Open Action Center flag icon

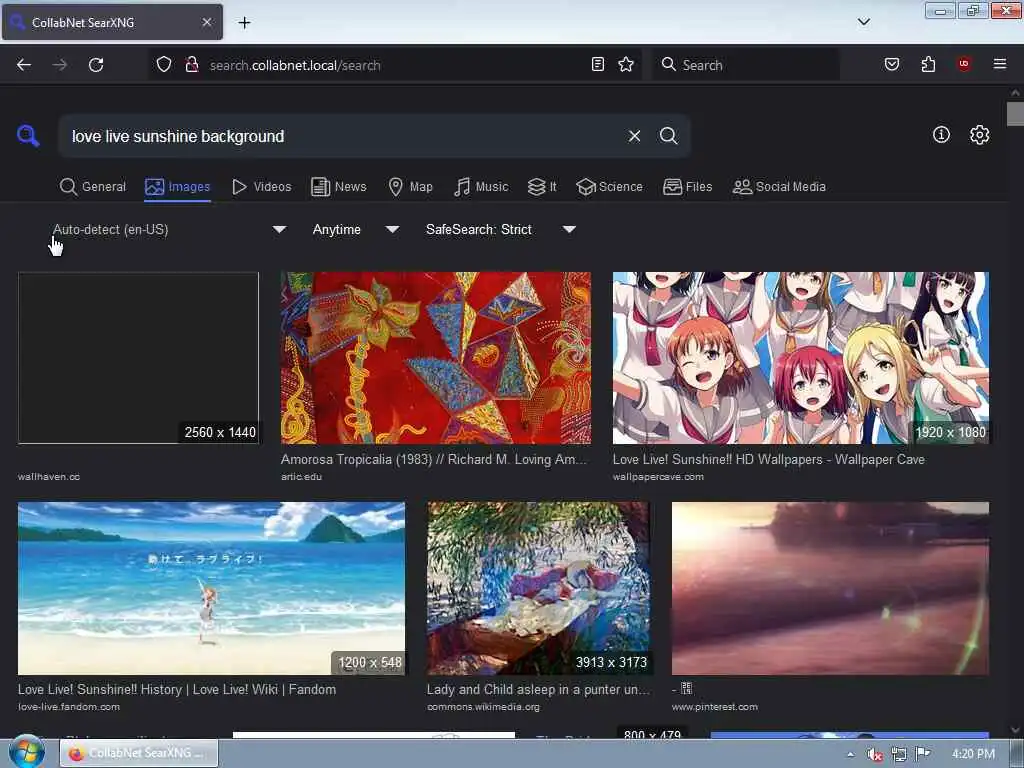(923, 754)
